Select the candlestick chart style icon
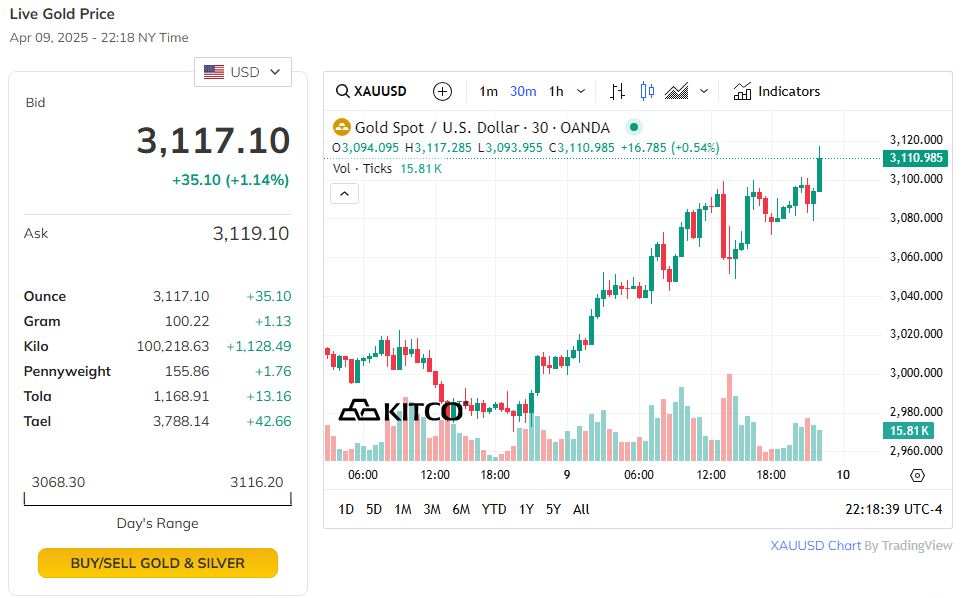964x598 pixels. [647, 92]
